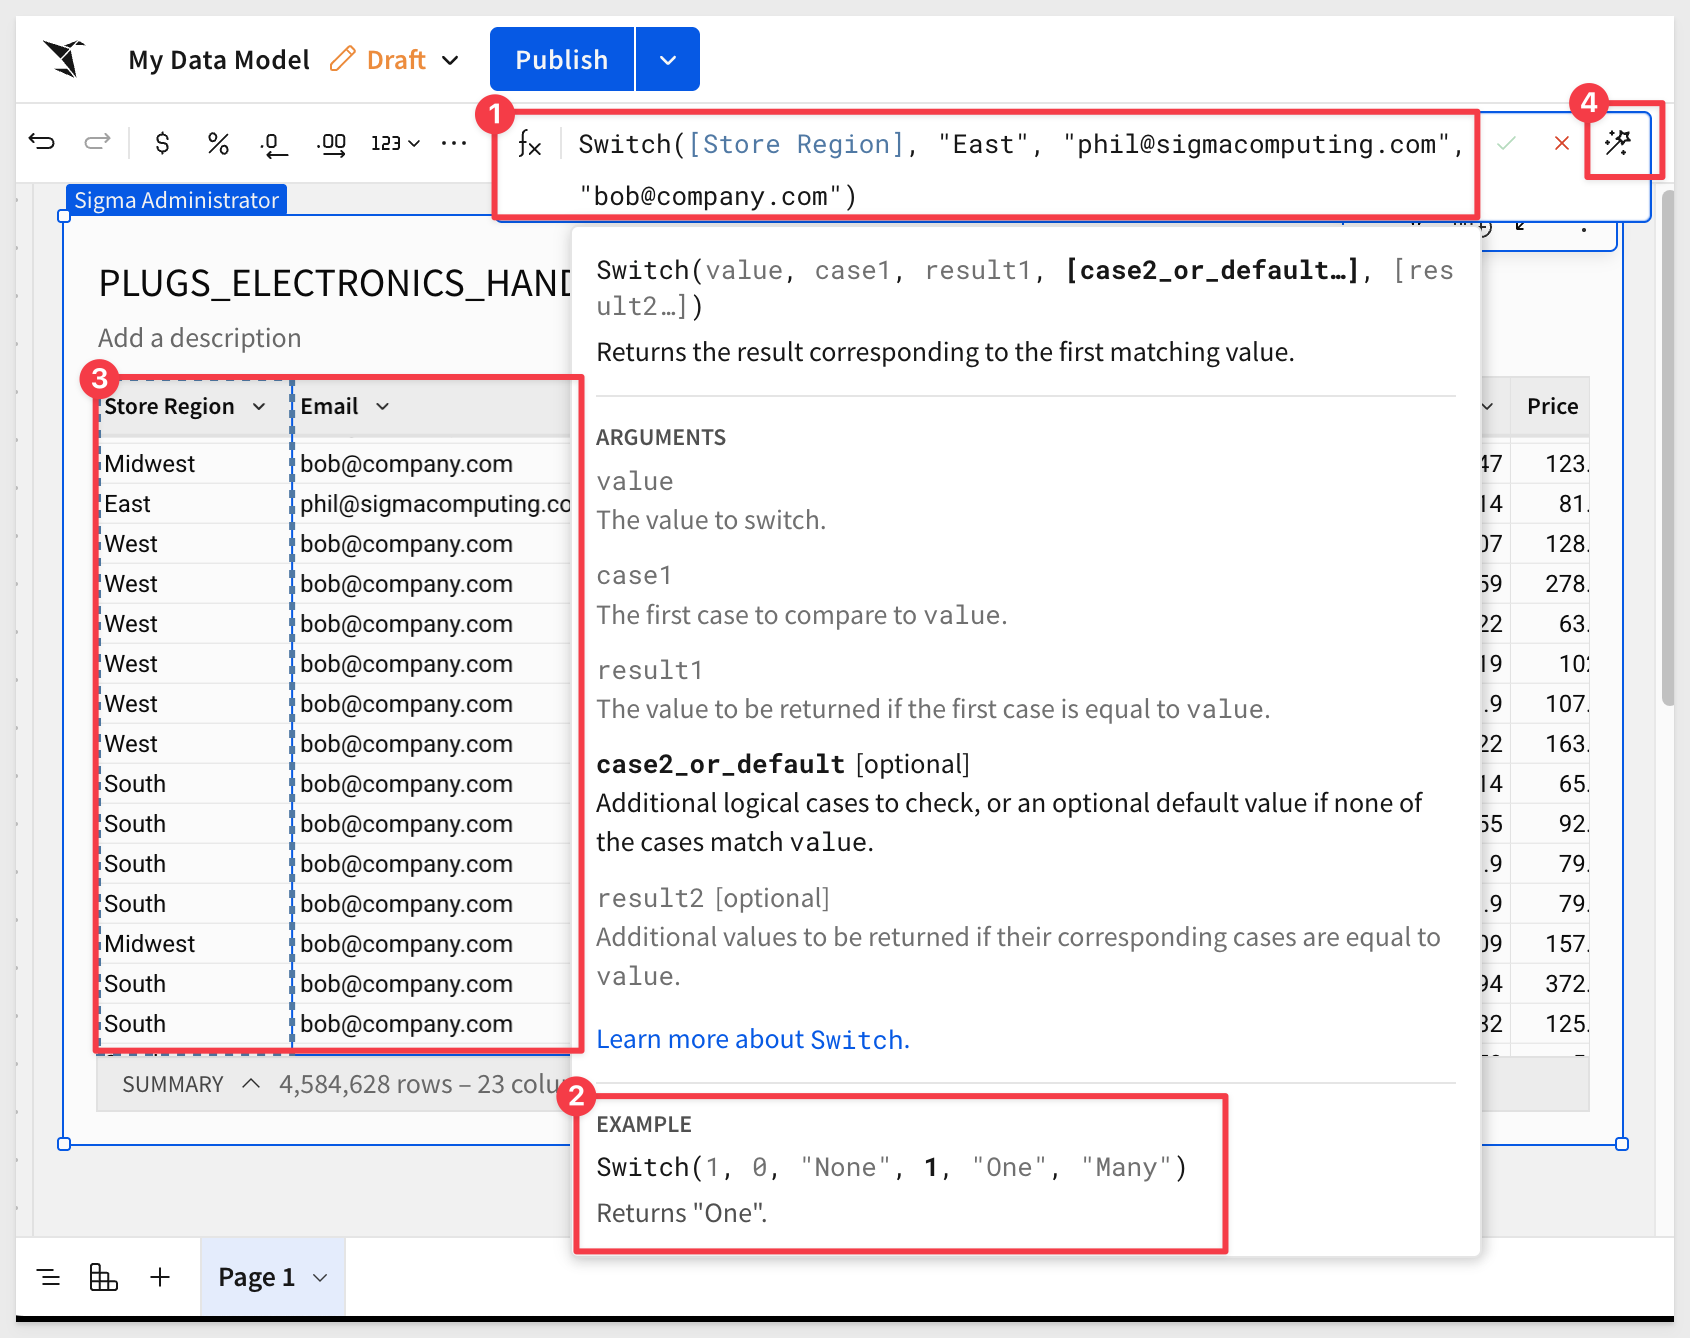
Task: Apply percent format
Action: click(x=218, y=143)
